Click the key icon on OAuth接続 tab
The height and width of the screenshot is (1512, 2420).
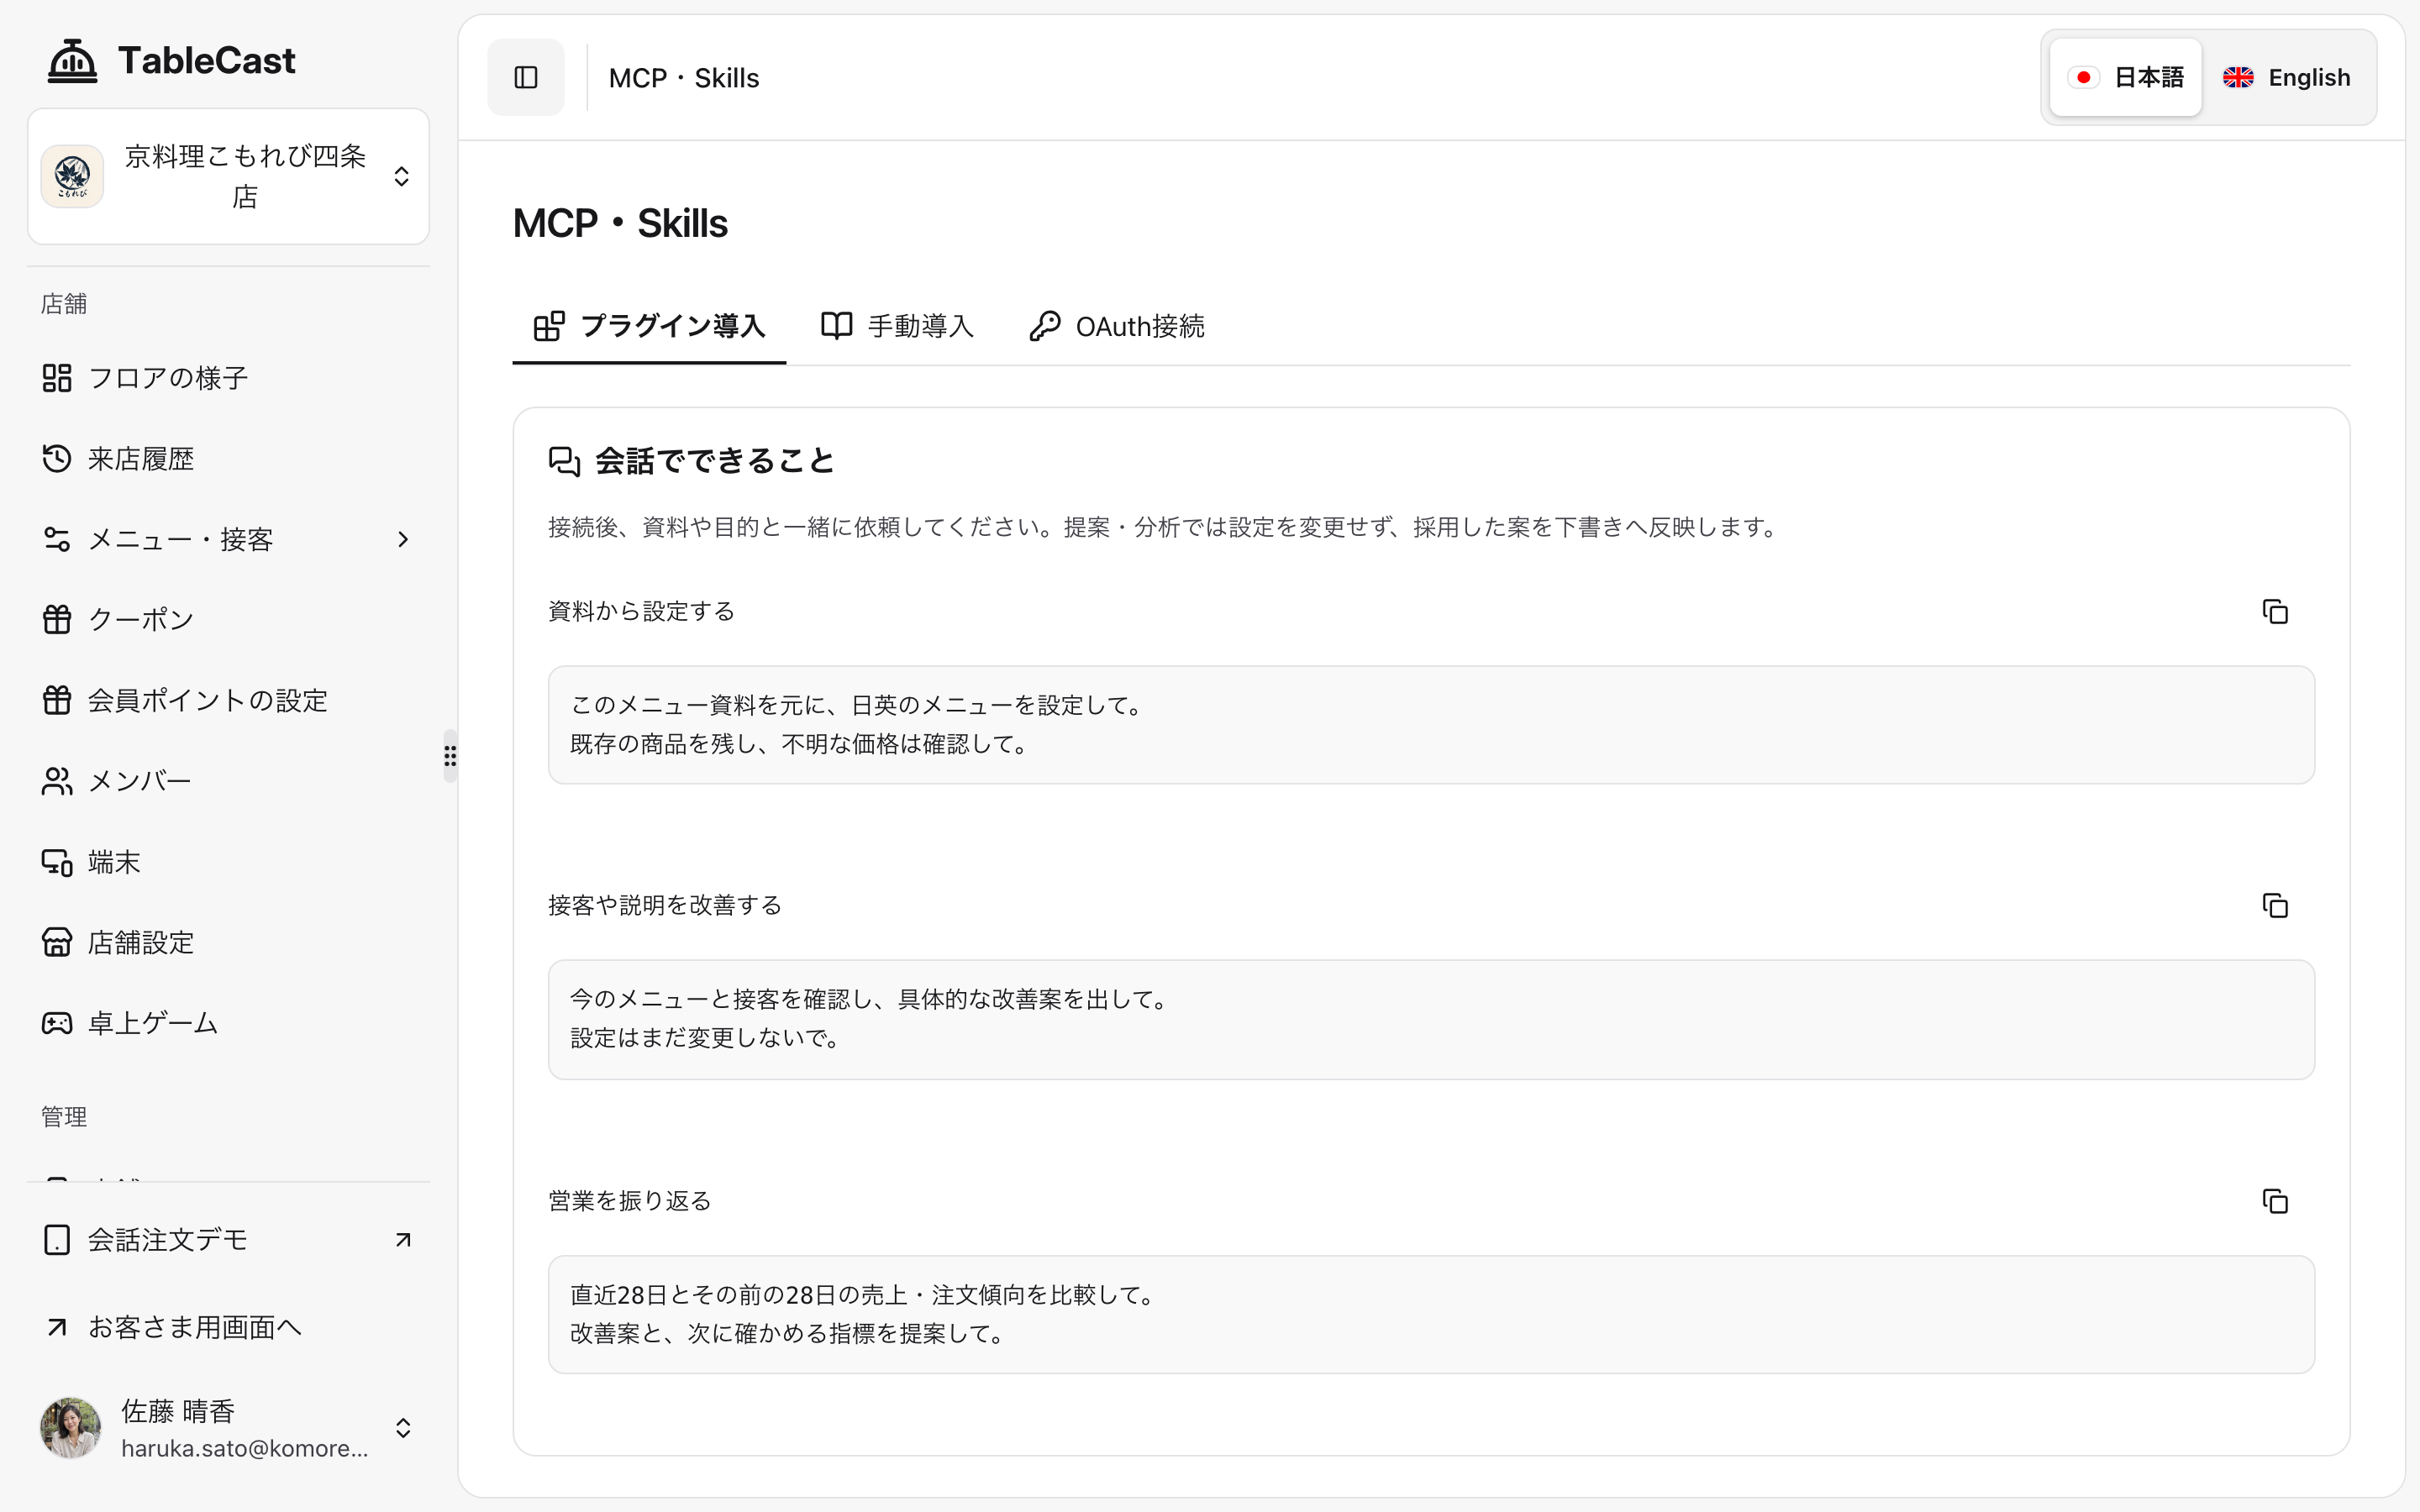coord(1045,326)
